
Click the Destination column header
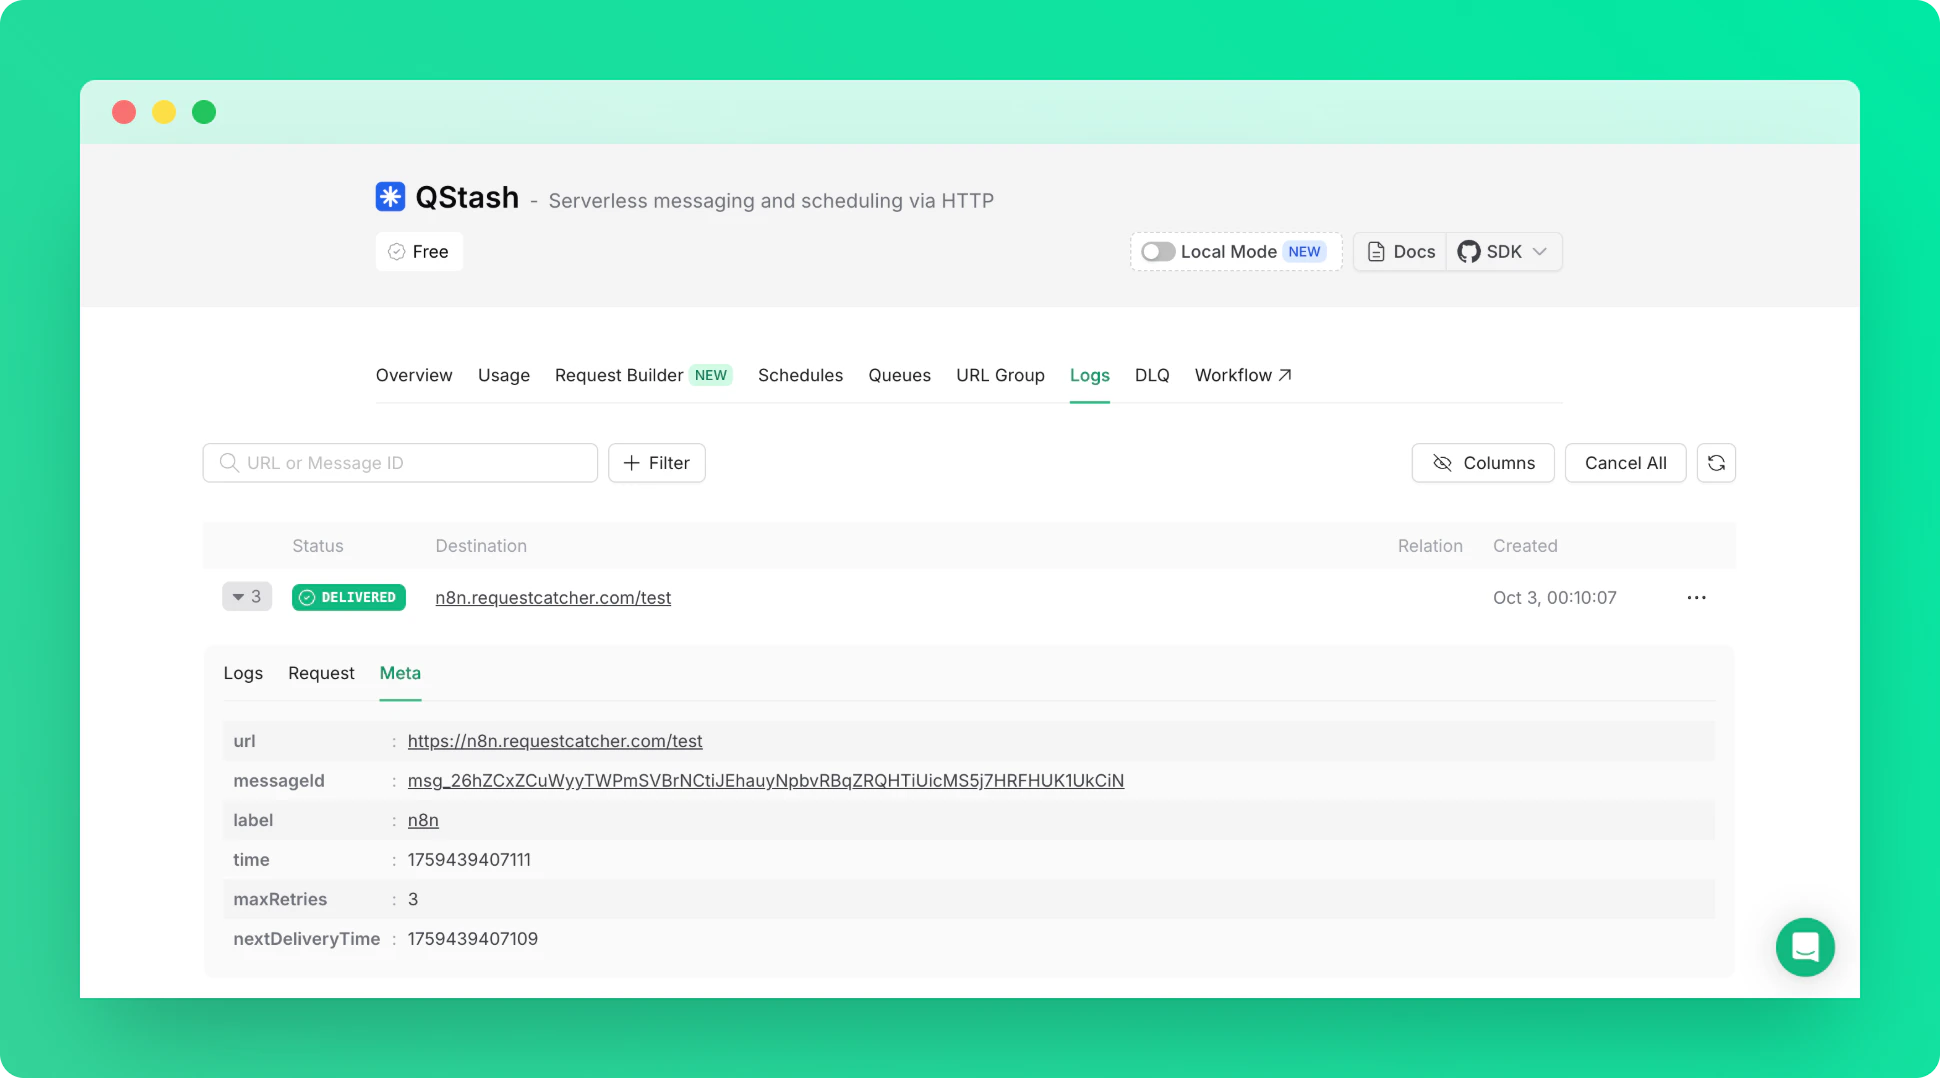[x=481, y=546]
